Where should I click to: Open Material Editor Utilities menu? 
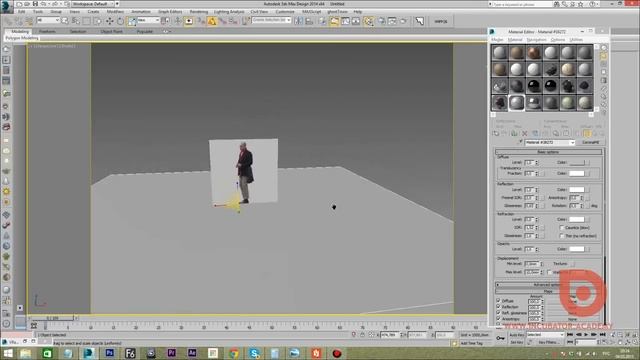(576, 40)
